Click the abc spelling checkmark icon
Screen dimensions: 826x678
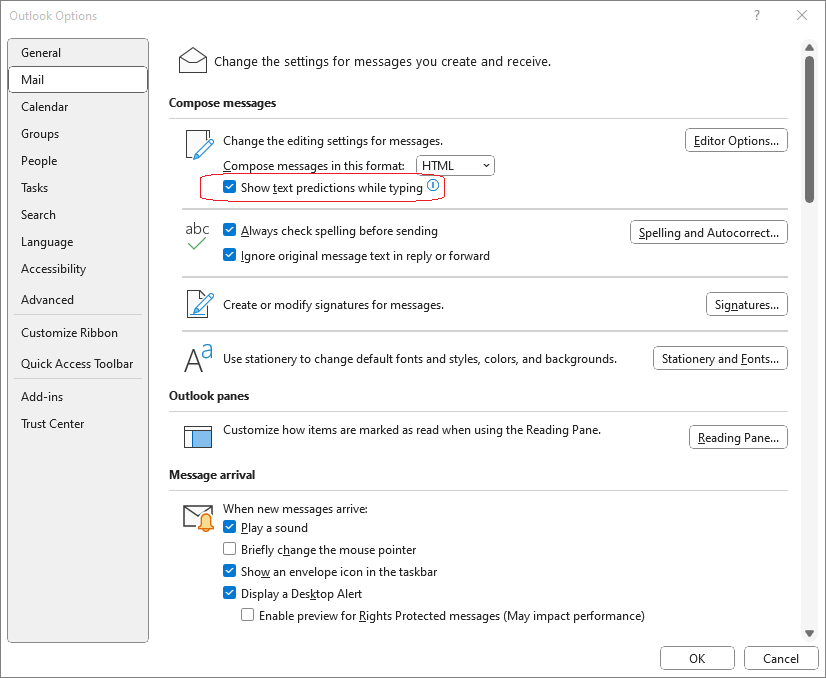click(197, 236)
